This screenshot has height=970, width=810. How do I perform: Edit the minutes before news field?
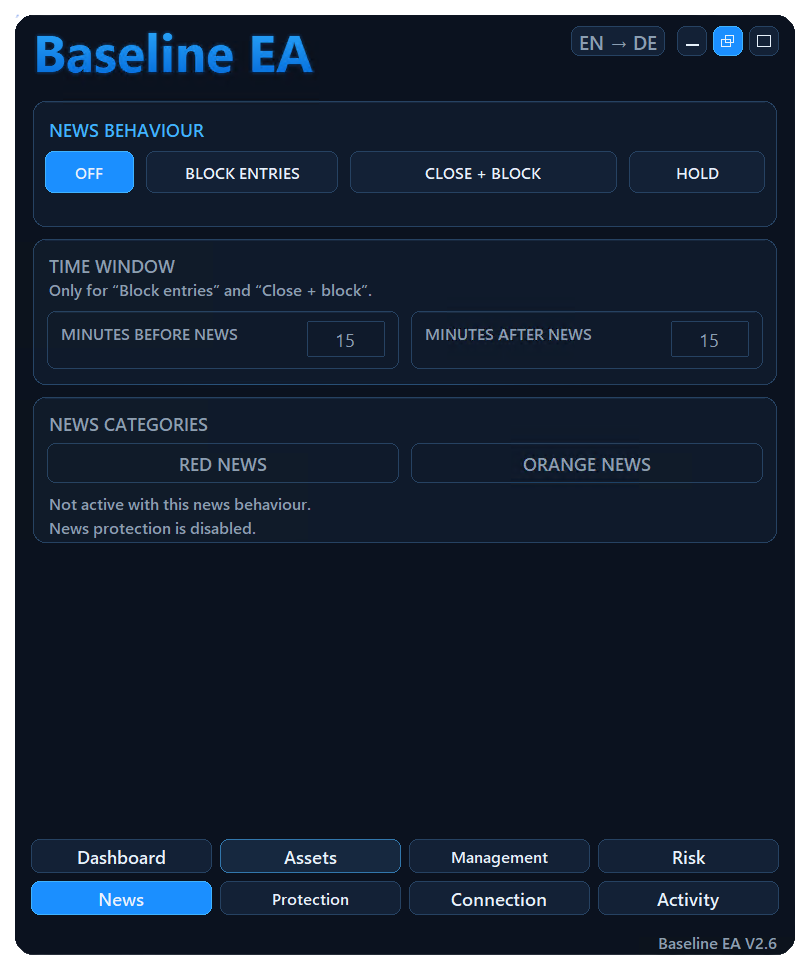[x=346, y=340]
